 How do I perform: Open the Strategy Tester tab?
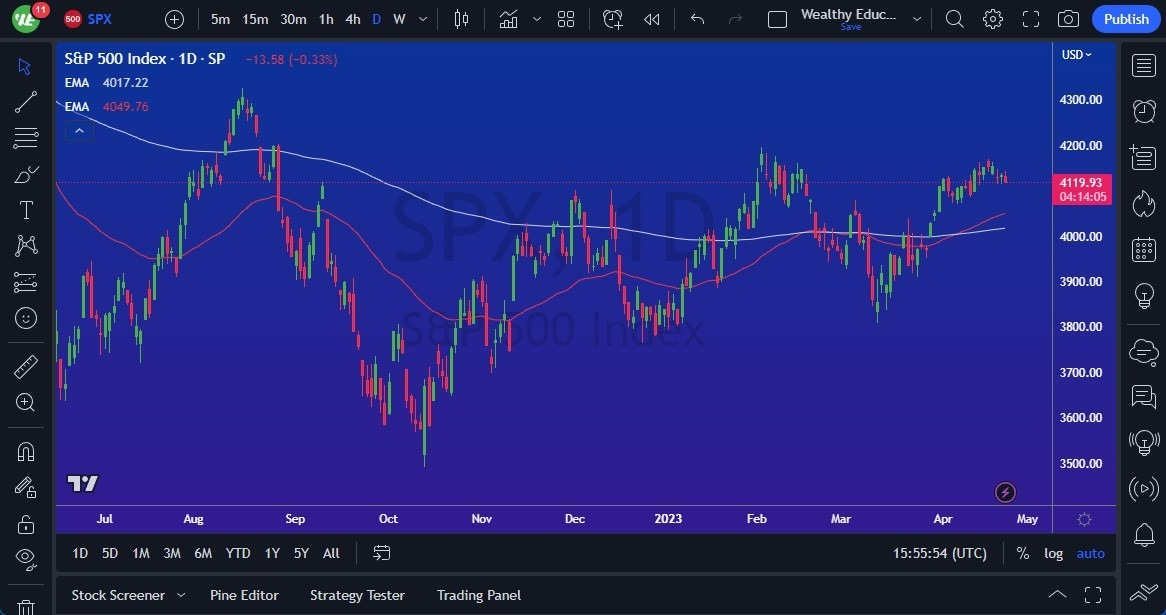357,594
